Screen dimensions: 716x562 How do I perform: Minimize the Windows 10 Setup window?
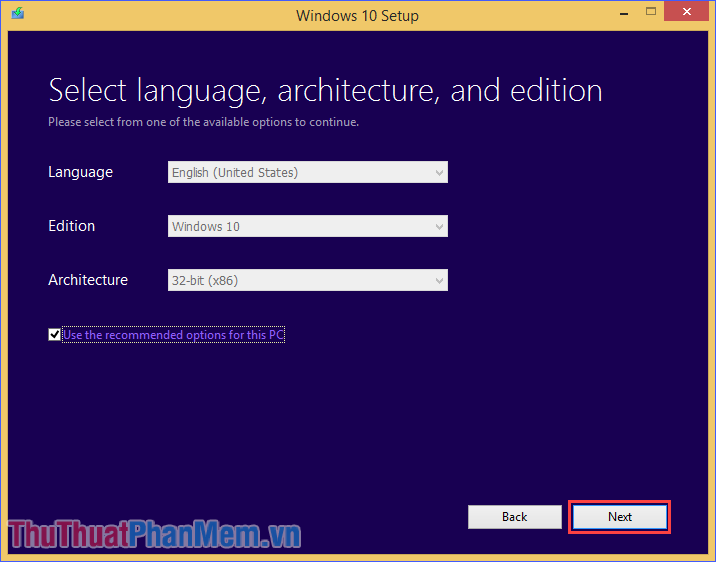click(x=624, y=12)
